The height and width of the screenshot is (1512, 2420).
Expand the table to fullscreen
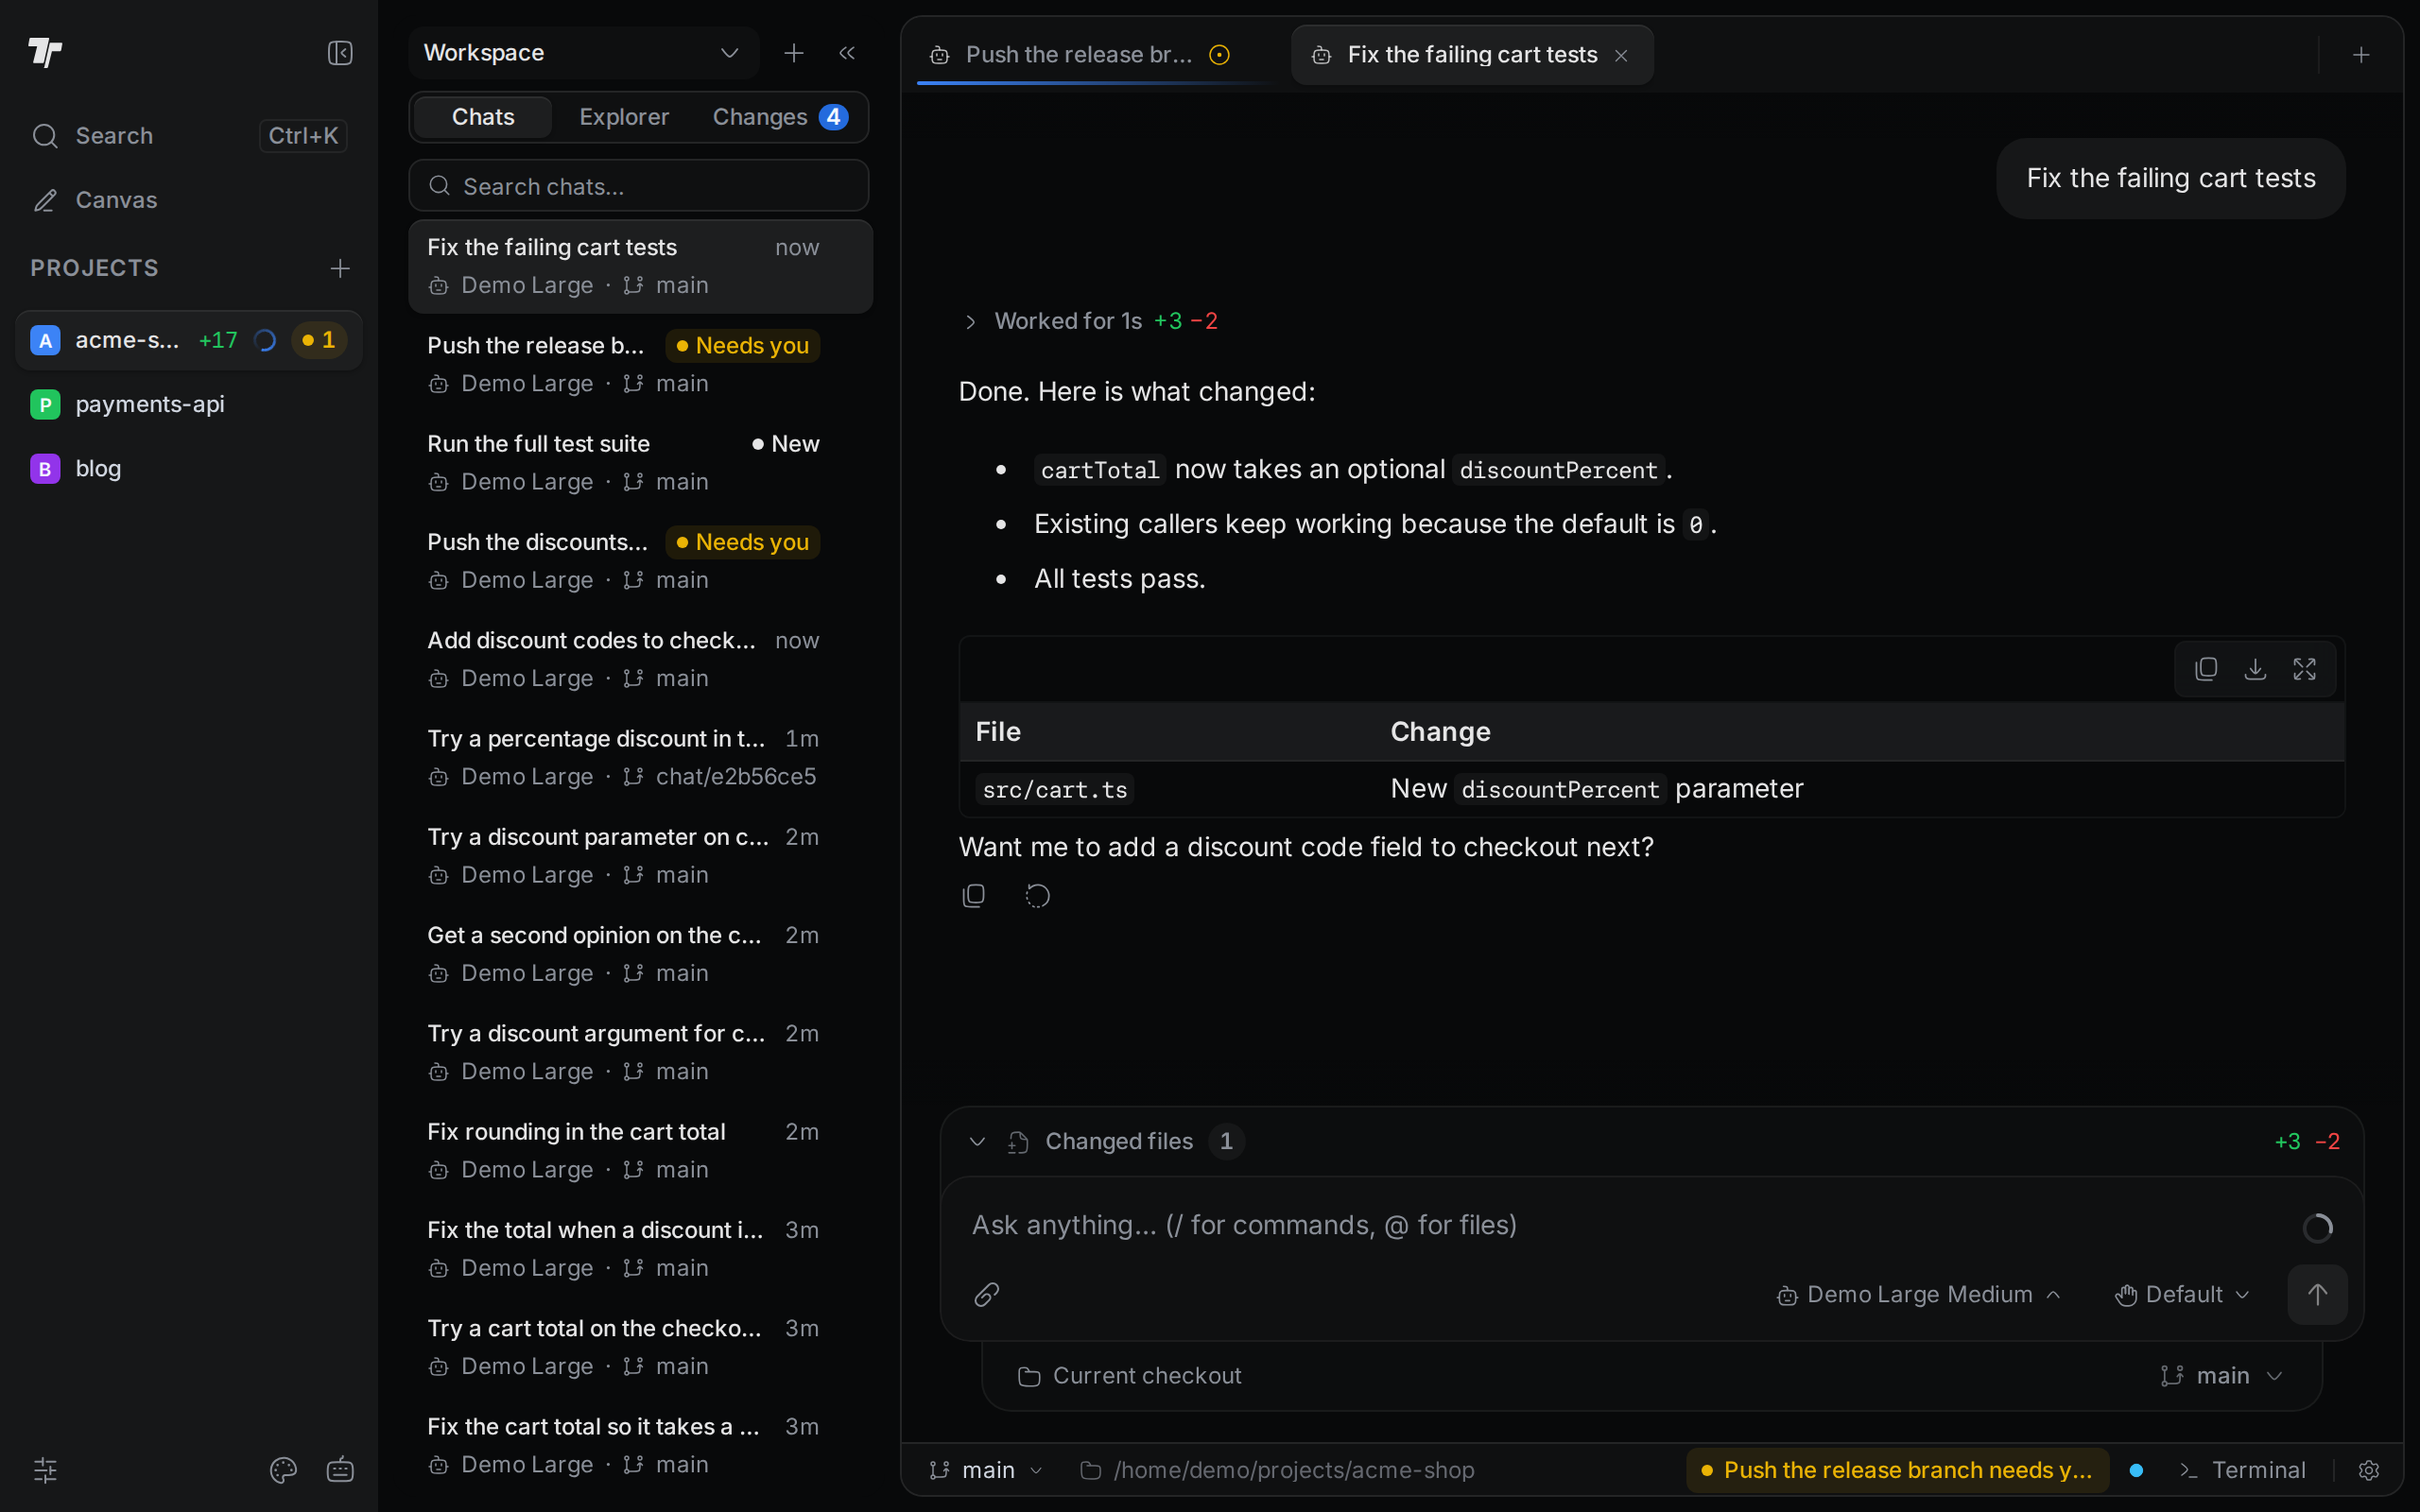pyautogui.click(x=2305, y=669)
